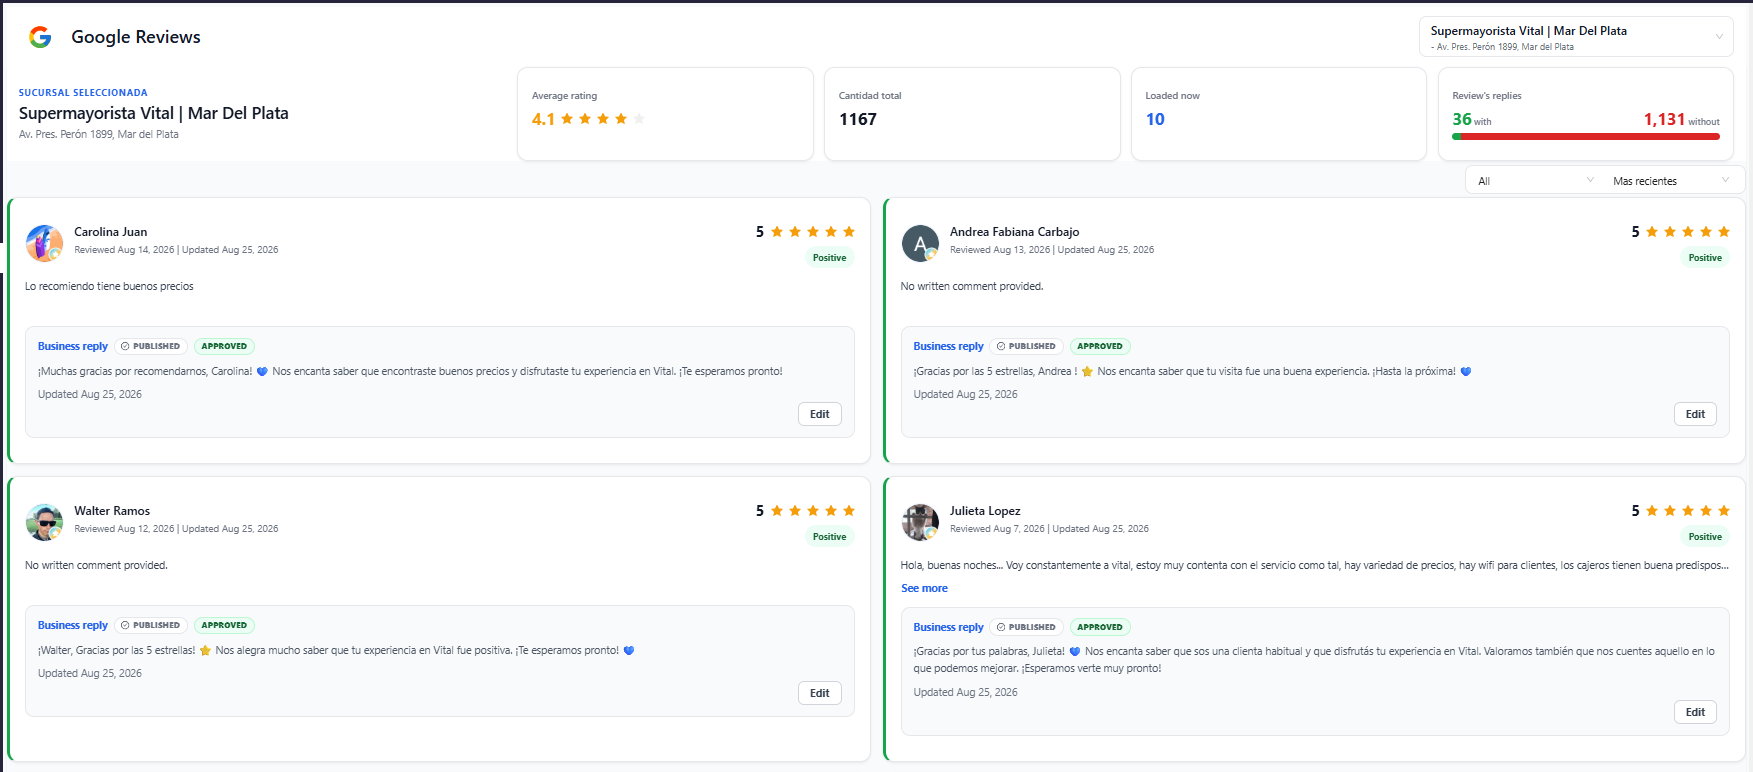Click PUBLISHED badge in Walter Ramos's reply
This screenshot has height=772, width=1753.
coord(151,625)
